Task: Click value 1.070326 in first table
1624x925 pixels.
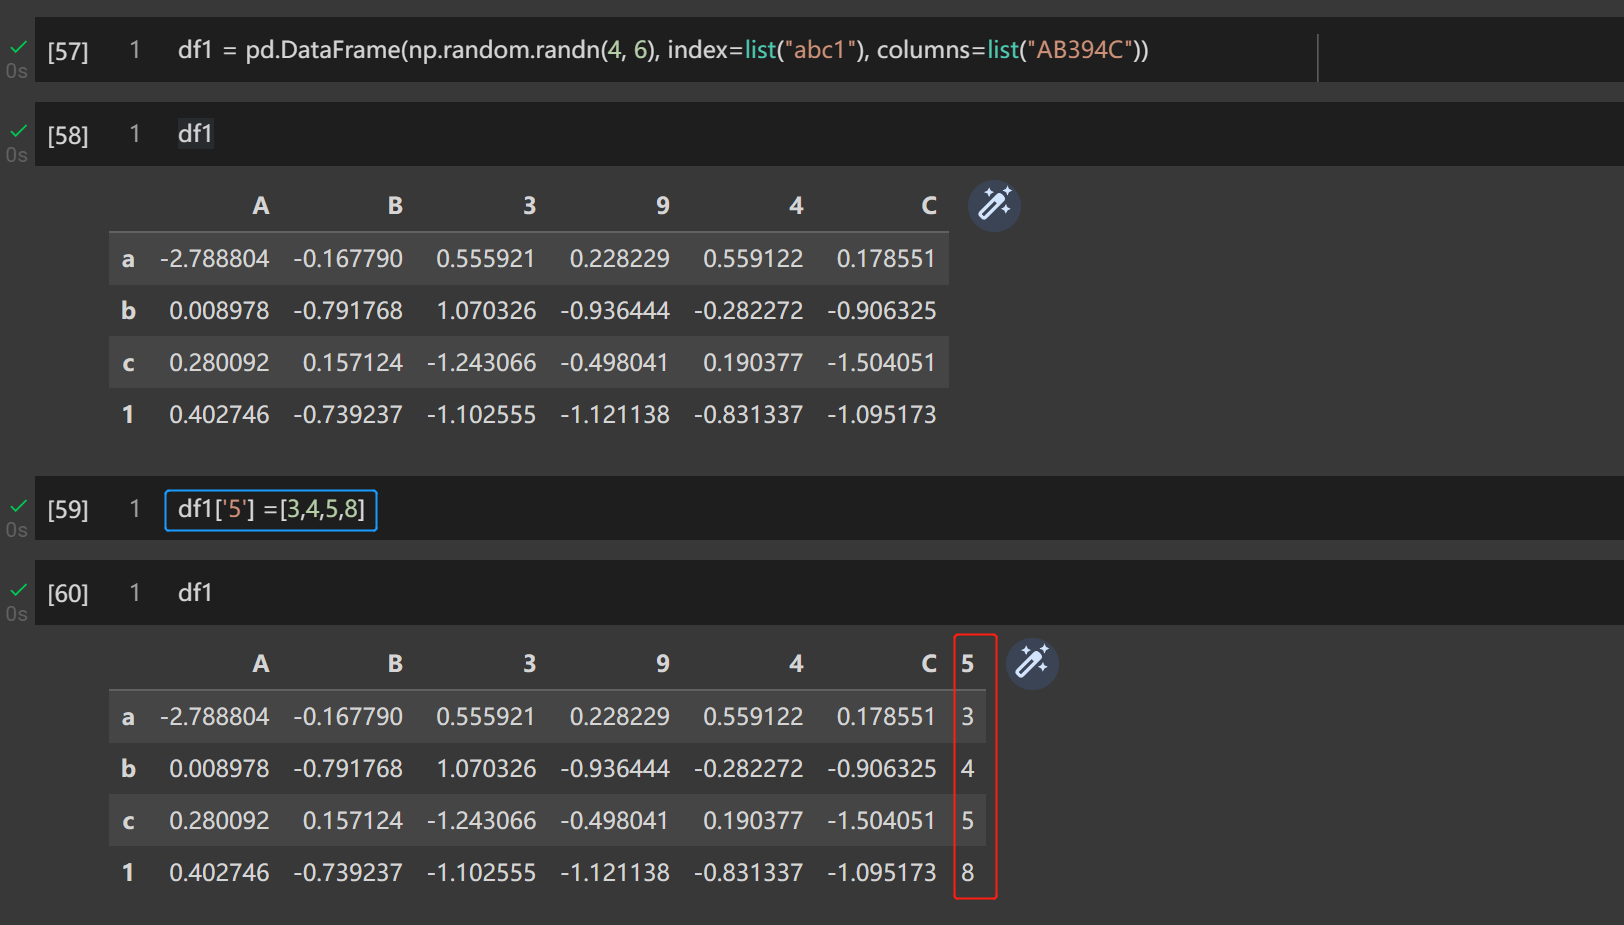Action: [486, 311]
